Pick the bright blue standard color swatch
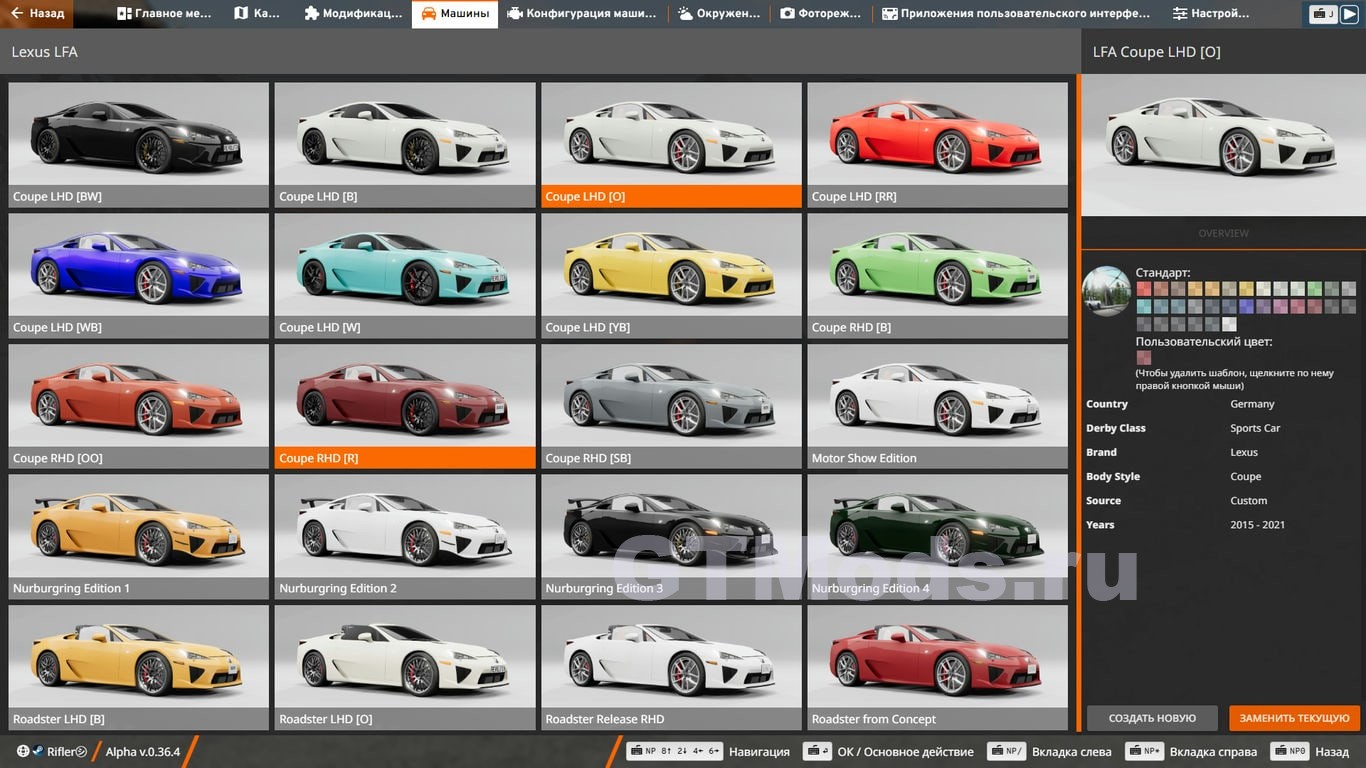Screen dimensions: 1366x768 pyautogui.click(x=1246, y=307)
